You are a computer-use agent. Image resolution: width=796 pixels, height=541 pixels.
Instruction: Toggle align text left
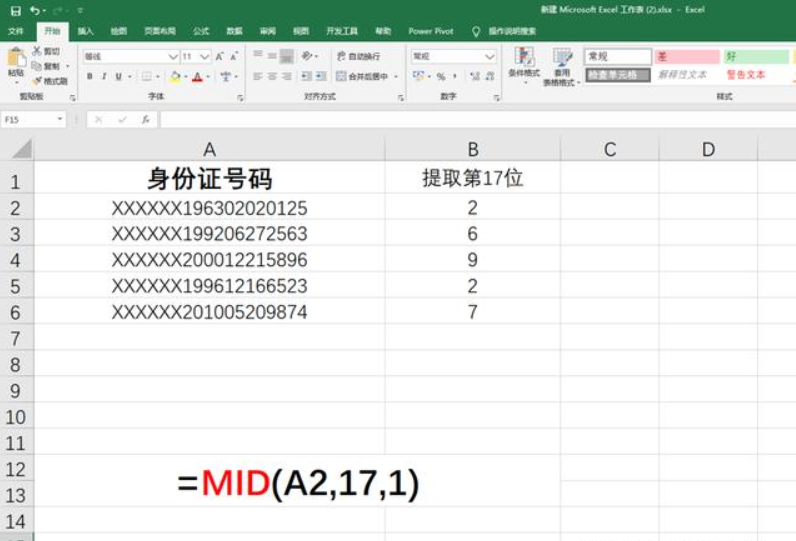point(258,76)
